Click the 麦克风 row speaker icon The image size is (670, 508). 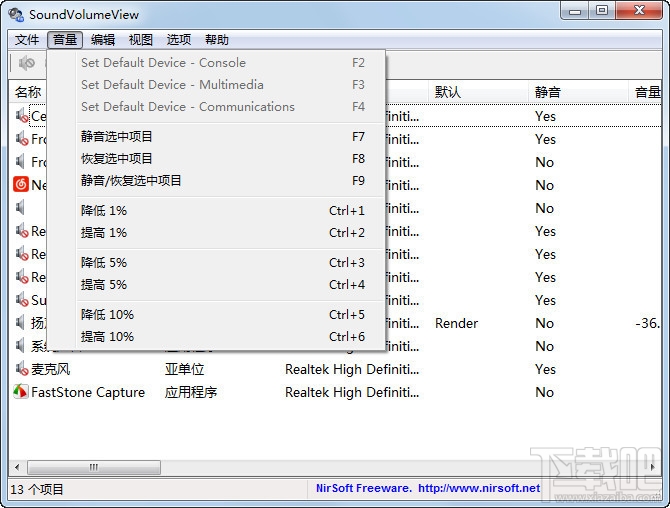(22, 369)
